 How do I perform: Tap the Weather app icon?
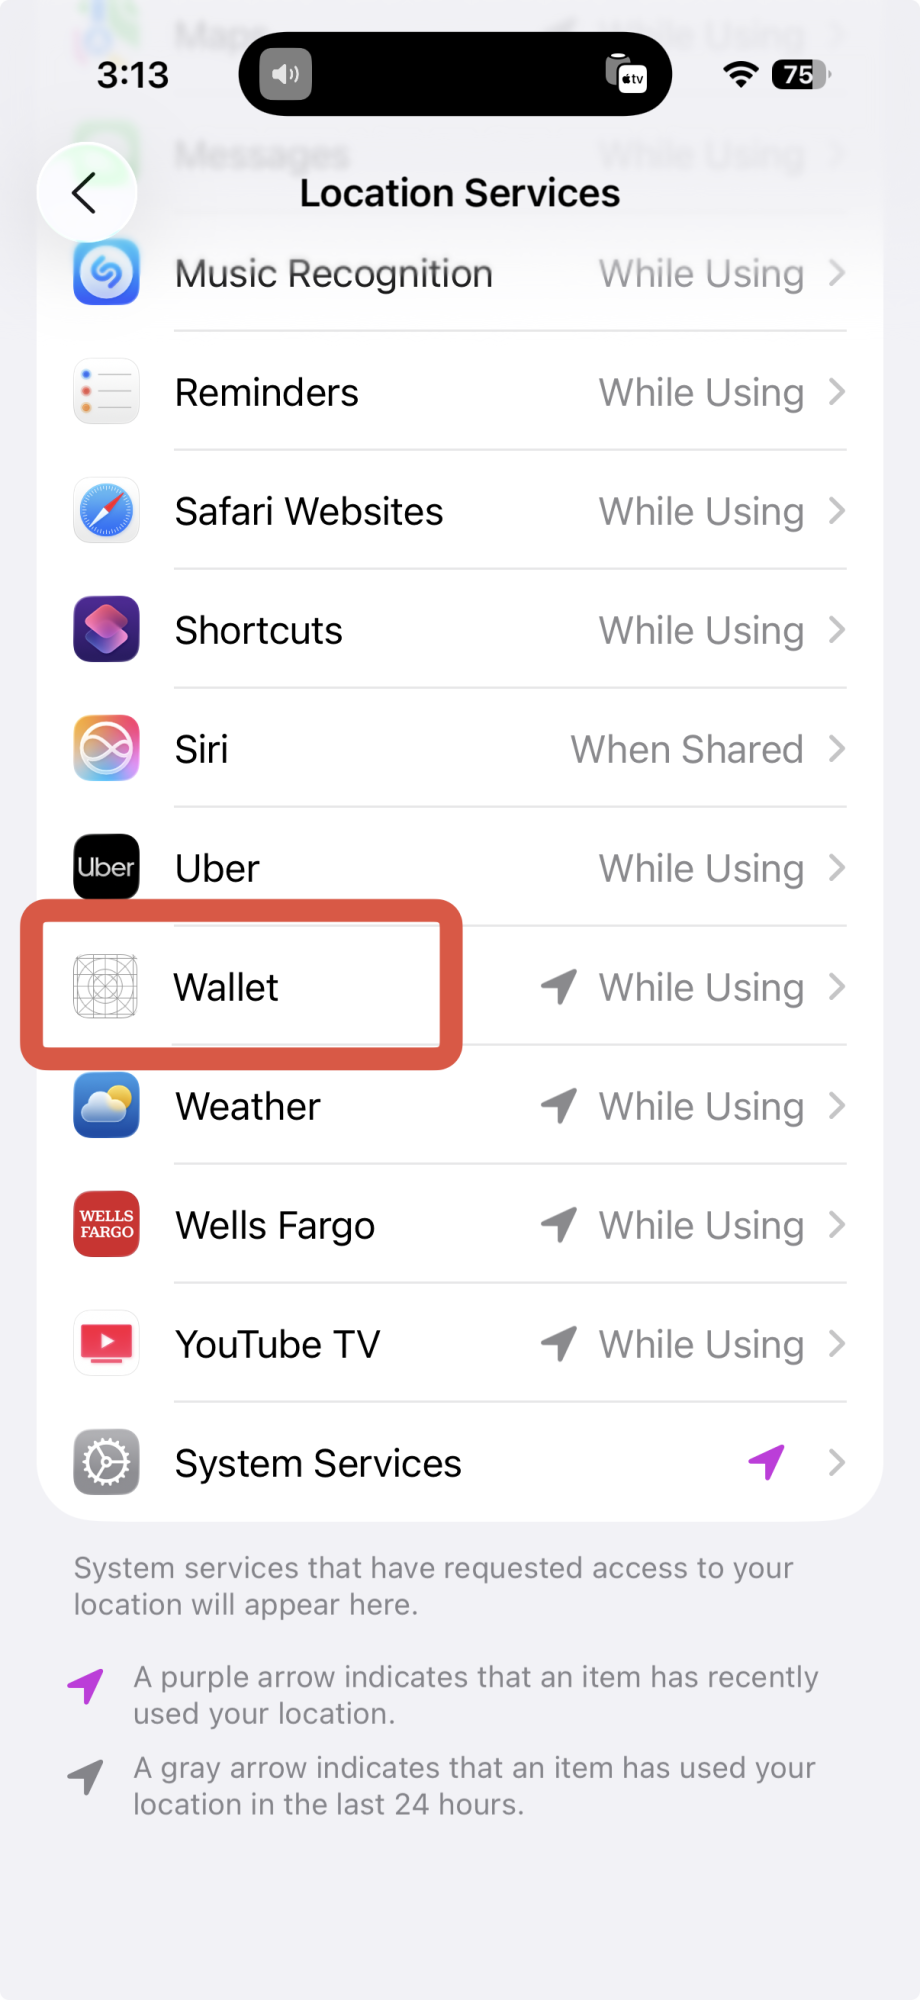[x=106, y=1105]
